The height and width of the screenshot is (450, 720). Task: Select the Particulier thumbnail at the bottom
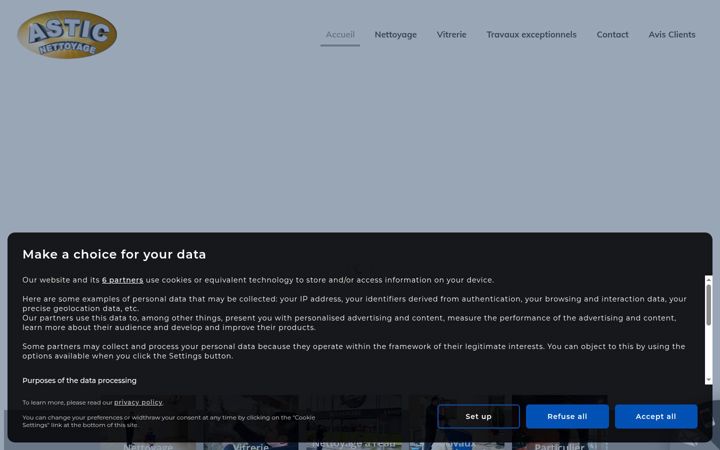tap(559, 422)
